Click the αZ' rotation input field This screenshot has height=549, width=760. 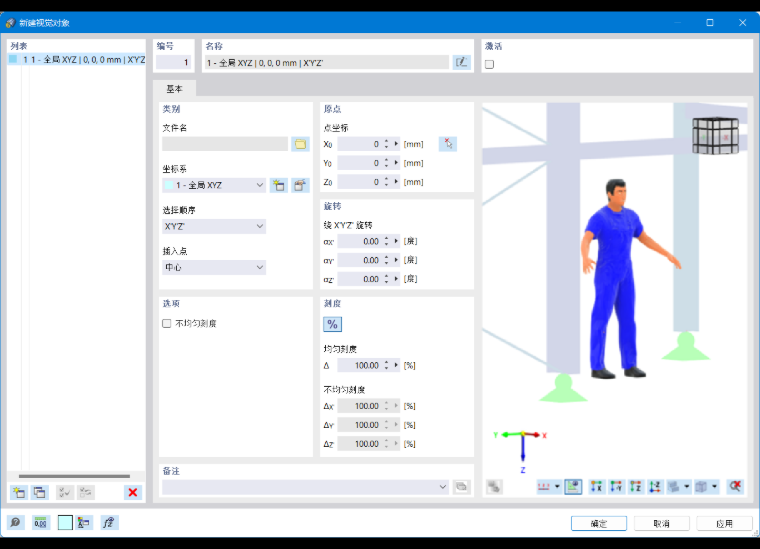tap(359, 279)
